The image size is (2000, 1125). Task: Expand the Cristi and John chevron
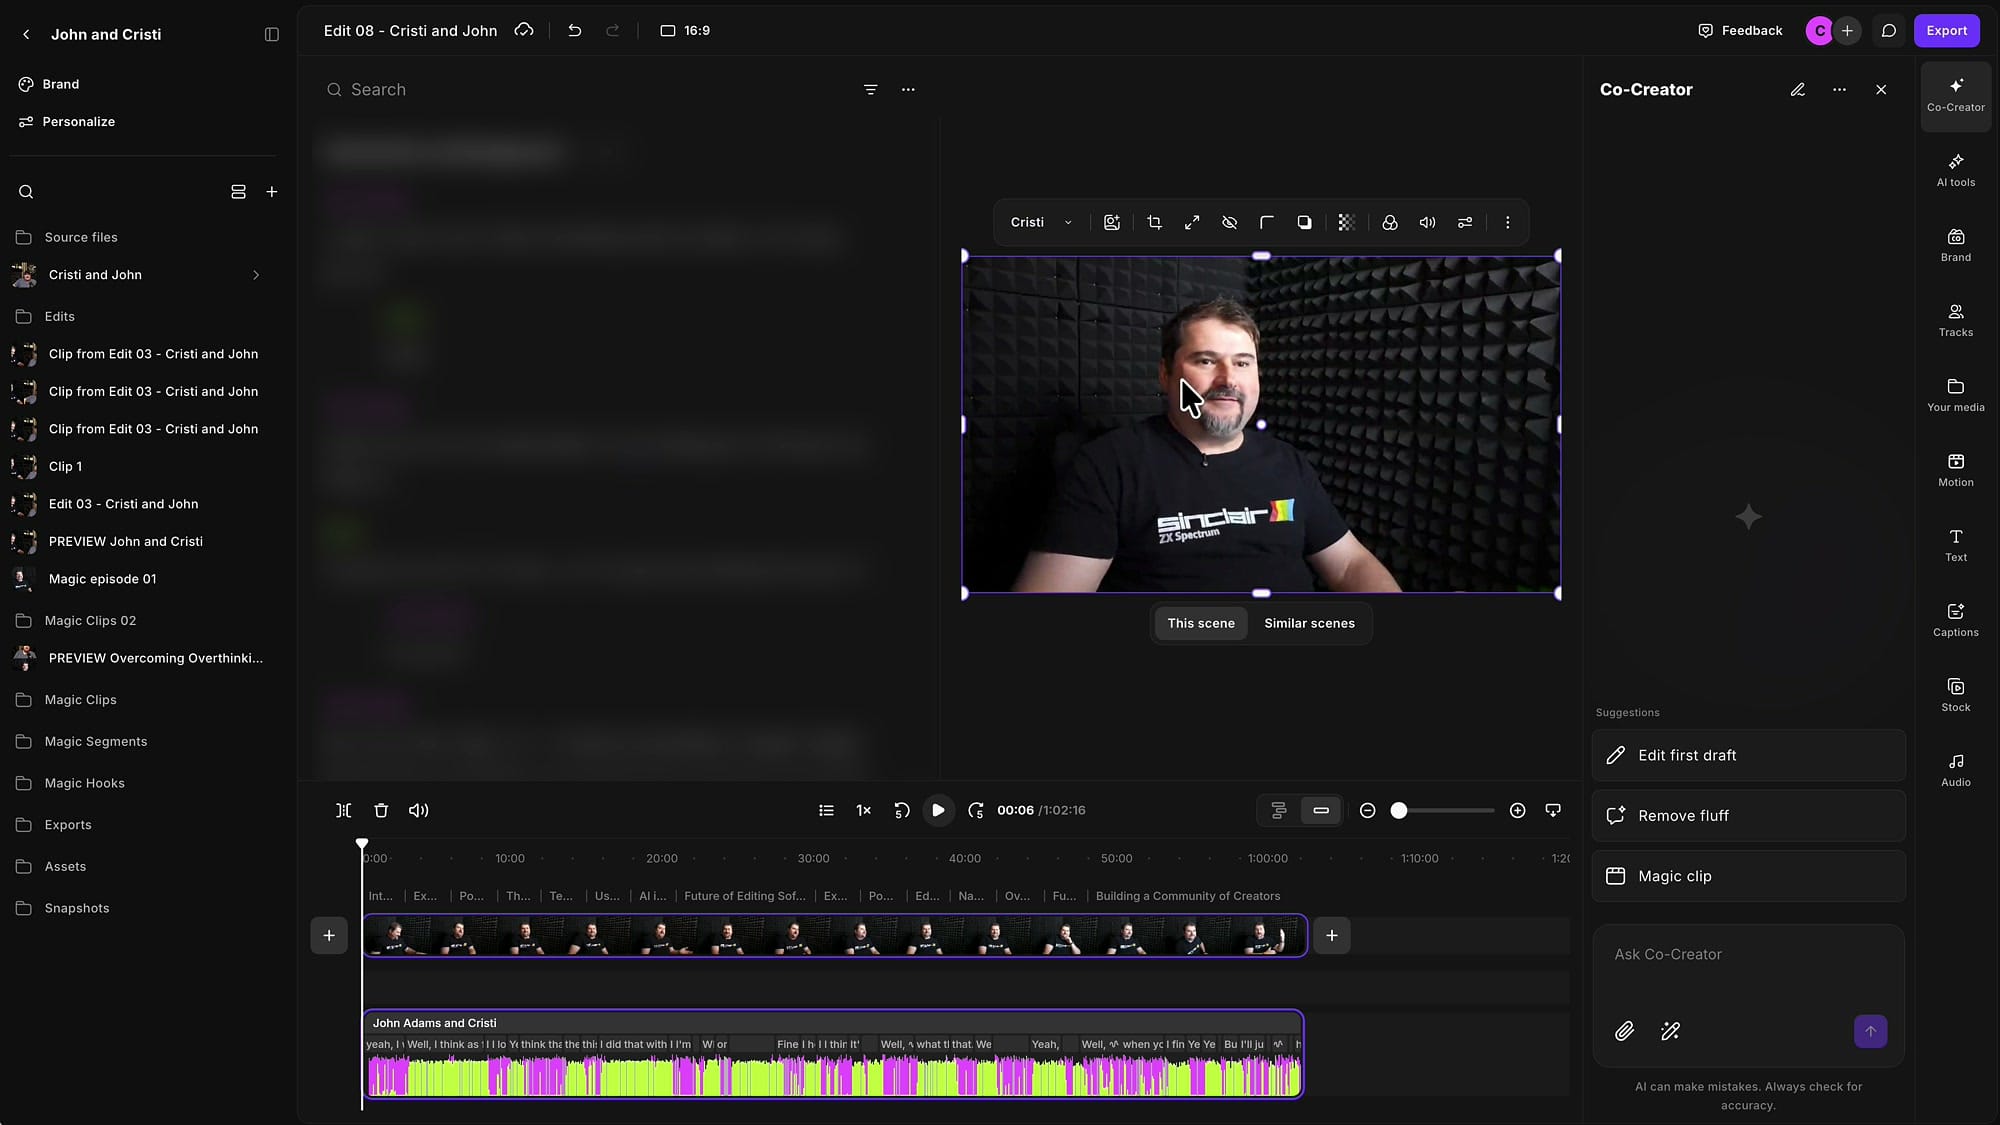pos(256,275)
